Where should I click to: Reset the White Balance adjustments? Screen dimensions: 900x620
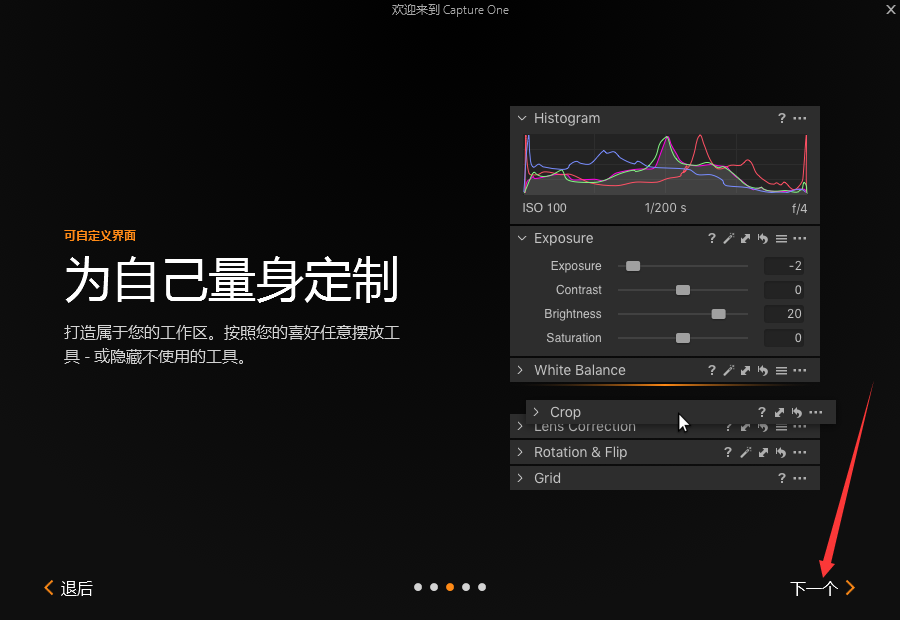coord(763,370)
